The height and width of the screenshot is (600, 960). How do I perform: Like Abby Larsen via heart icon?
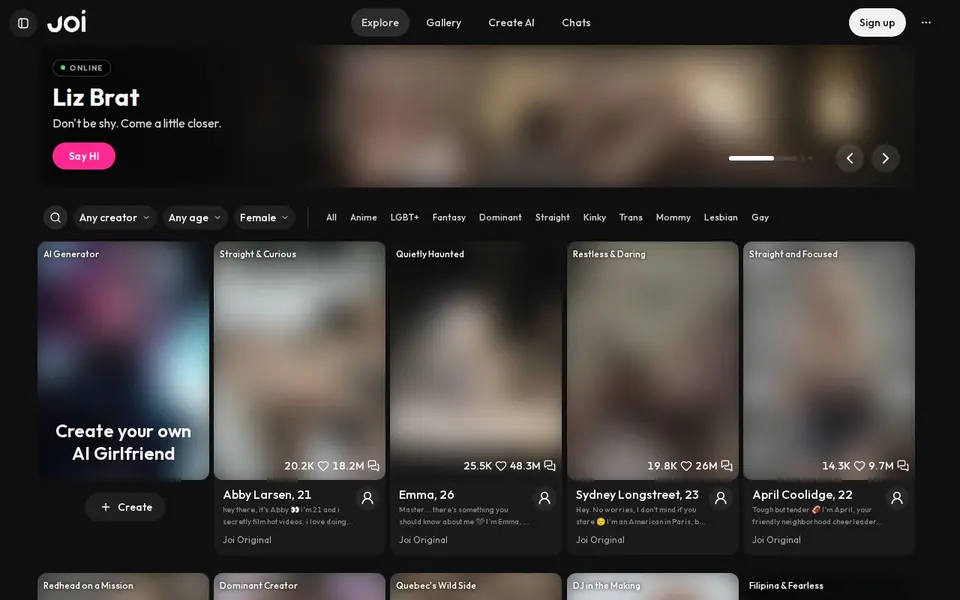pyautogui.click(x=323, y=466)
